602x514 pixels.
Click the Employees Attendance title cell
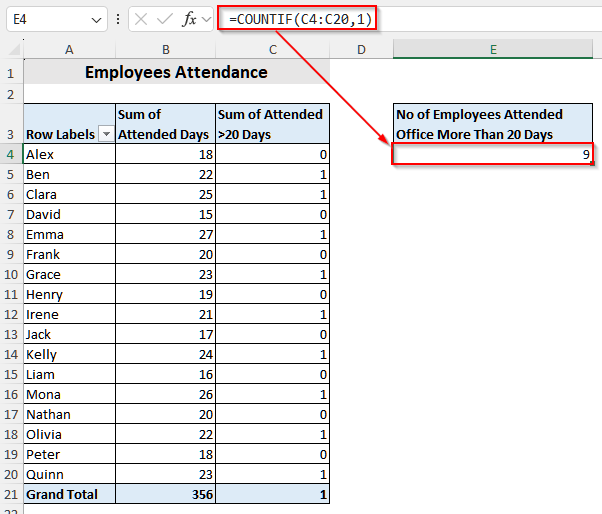(x=176, y=72)
